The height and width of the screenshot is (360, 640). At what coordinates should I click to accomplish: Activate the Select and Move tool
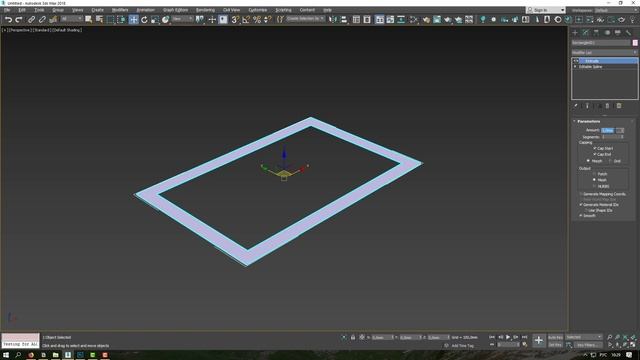tap(133, 20)
